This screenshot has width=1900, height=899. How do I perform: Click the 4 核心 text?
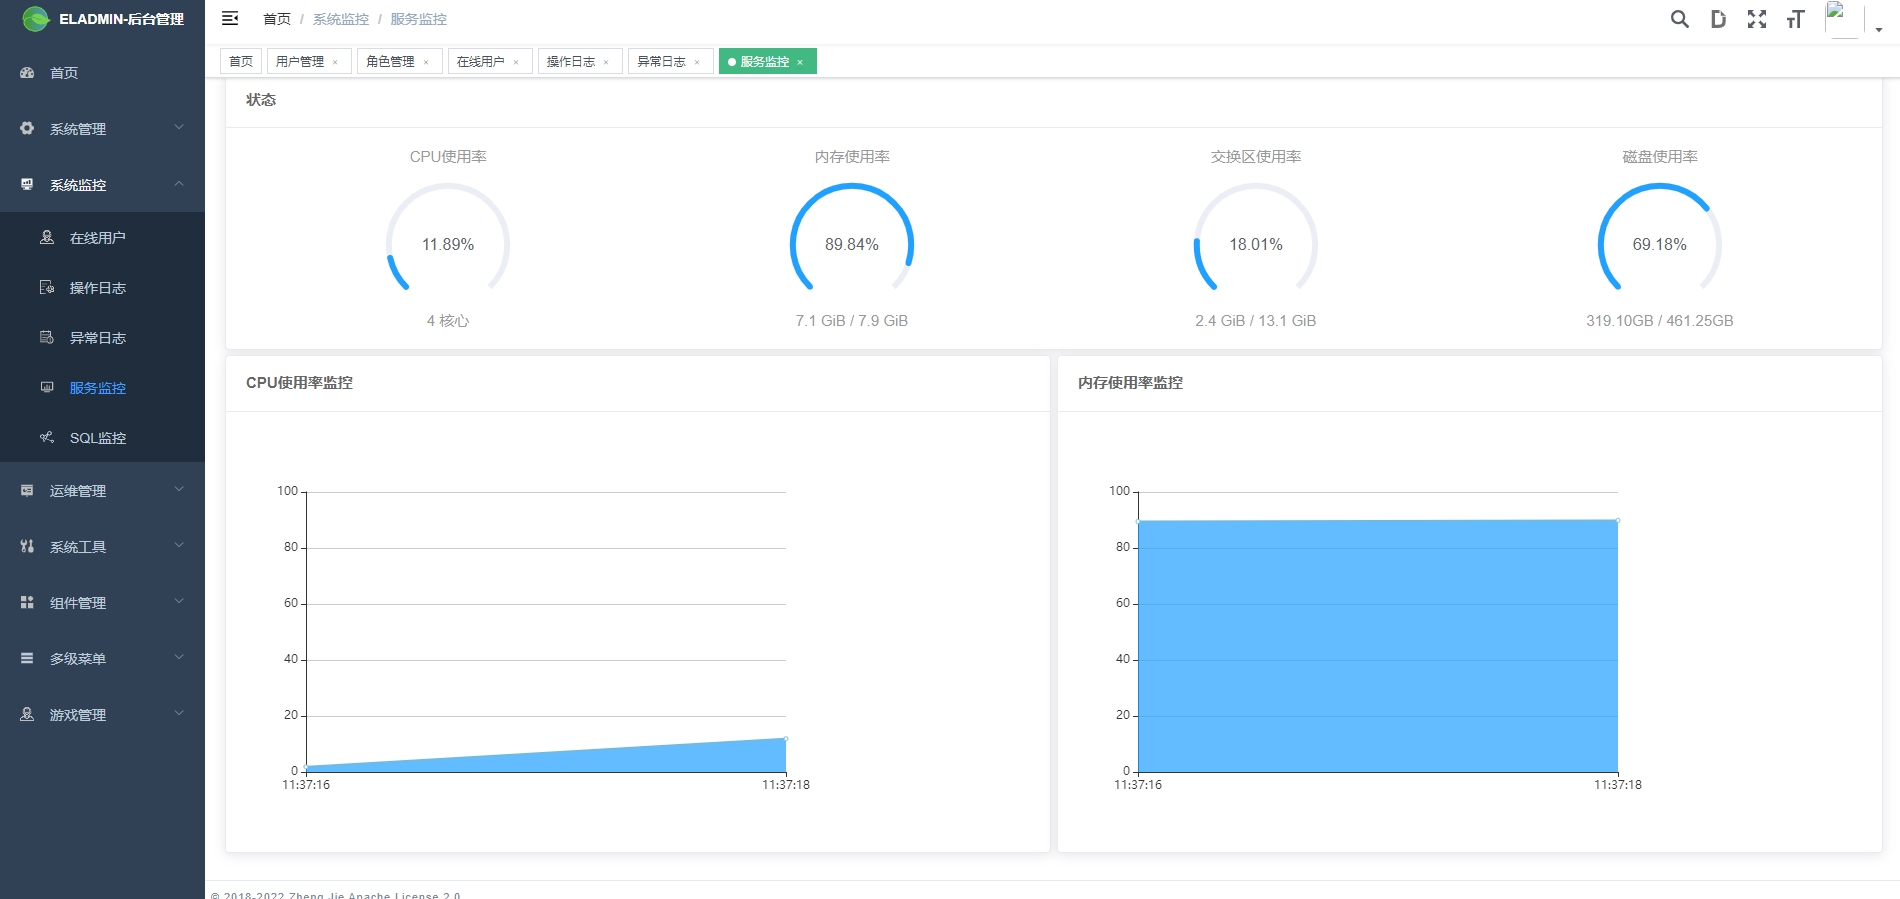[448, 321]
